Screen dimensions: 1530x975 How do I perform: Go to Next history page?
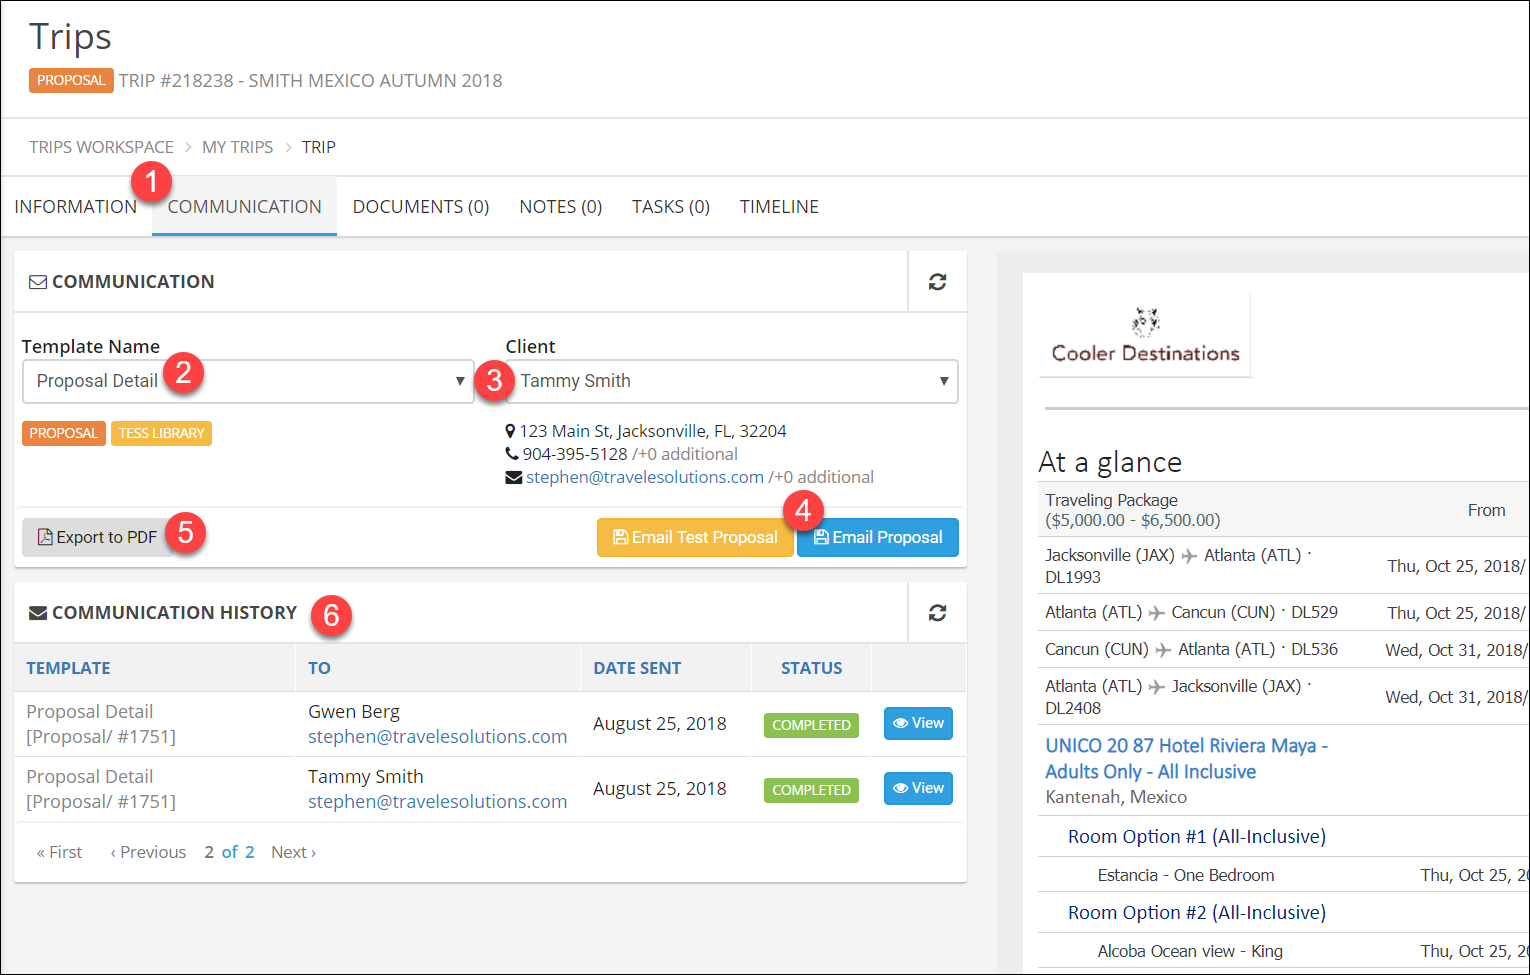[293, 853]
